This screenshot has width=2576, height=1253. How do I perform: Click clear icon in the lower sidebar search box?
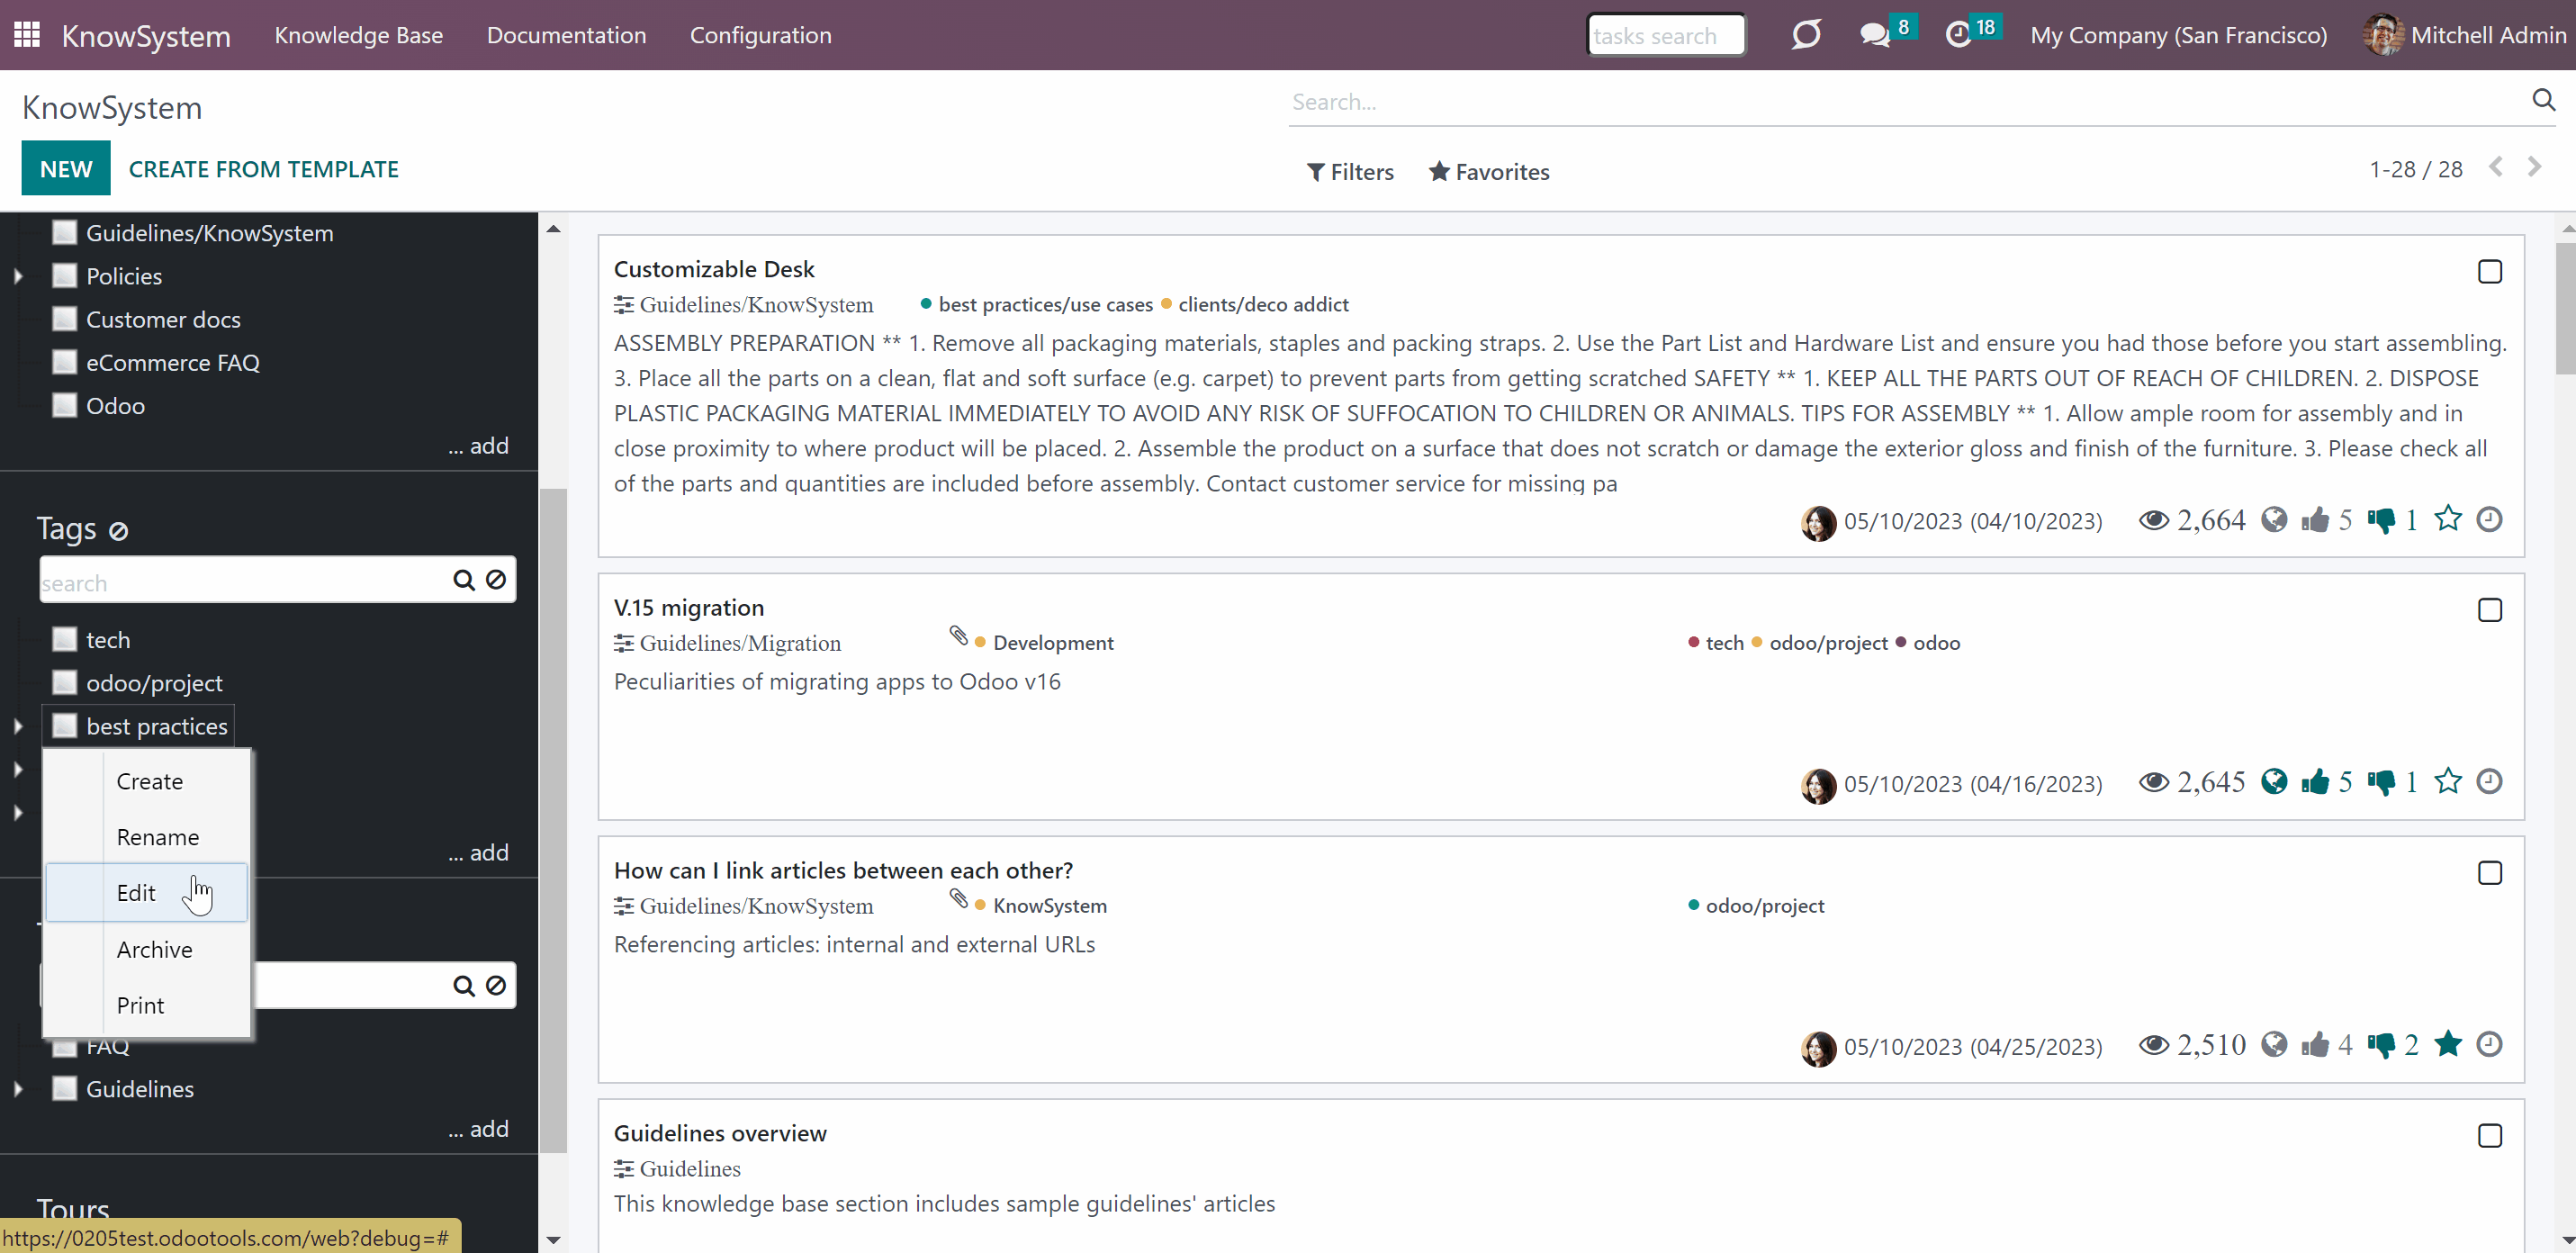(x=496, y=986)
